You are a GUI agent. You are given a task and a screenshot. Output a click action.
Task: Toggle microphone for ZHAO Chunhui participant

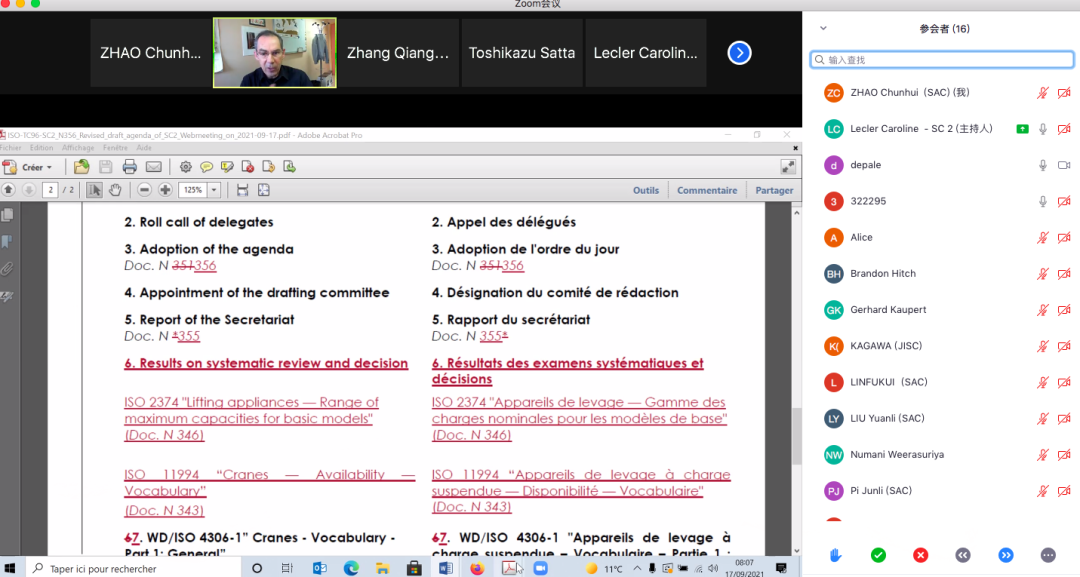(x=1042, y=93)
